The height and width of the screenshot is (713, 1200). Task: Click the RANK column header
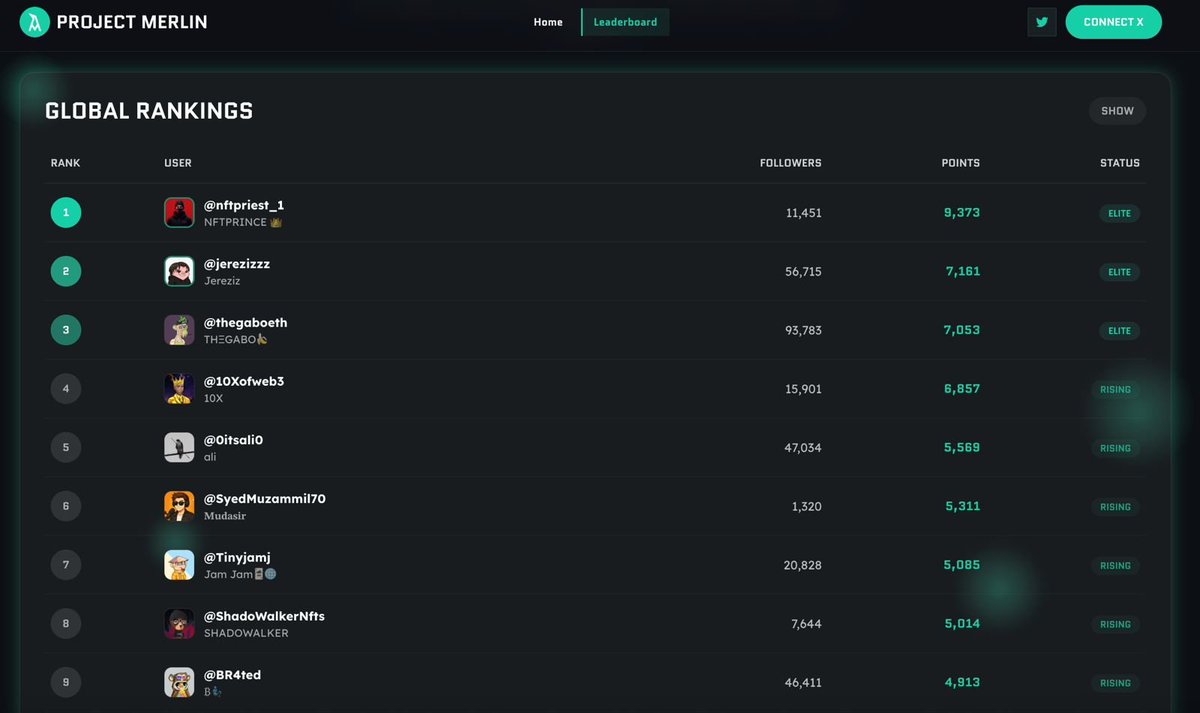tap(66, 163)
